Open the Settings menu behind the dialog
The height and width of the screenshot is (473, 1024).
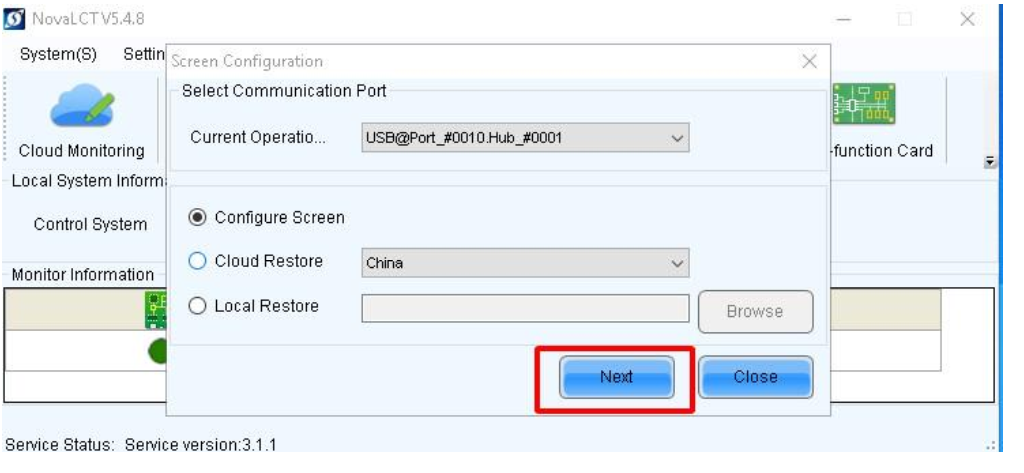[x=144, y=54]
